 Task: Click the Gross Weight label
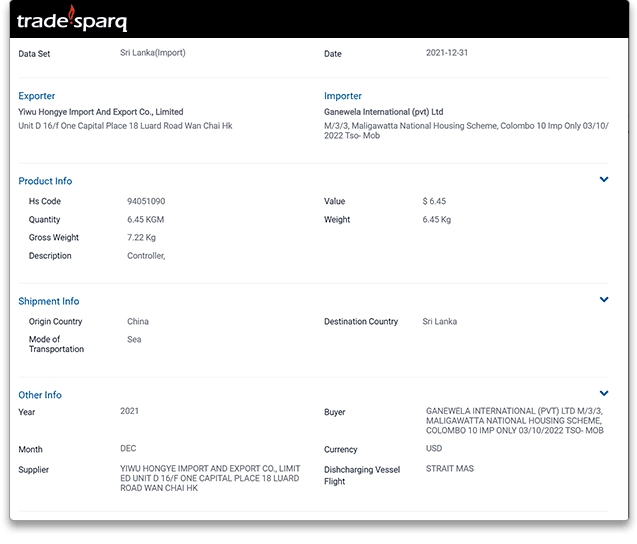pyautogui.click(x=54, y=237)
